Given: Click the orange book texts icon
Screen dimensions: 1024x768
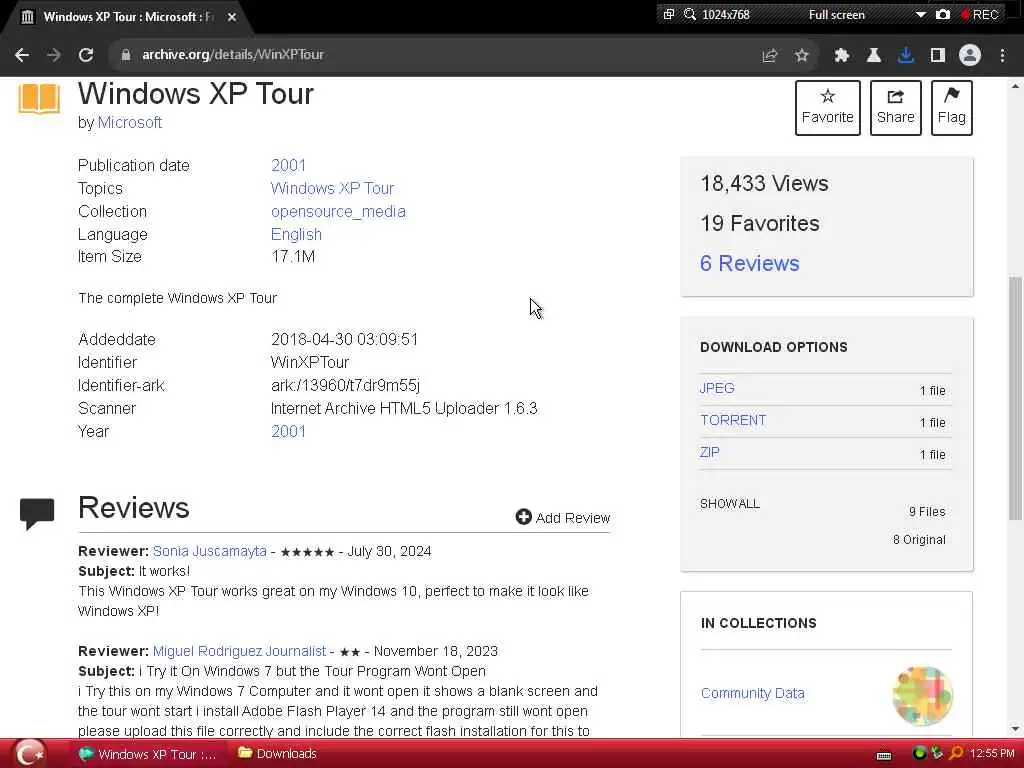Looking at the screenshot, I should (39, 99).
